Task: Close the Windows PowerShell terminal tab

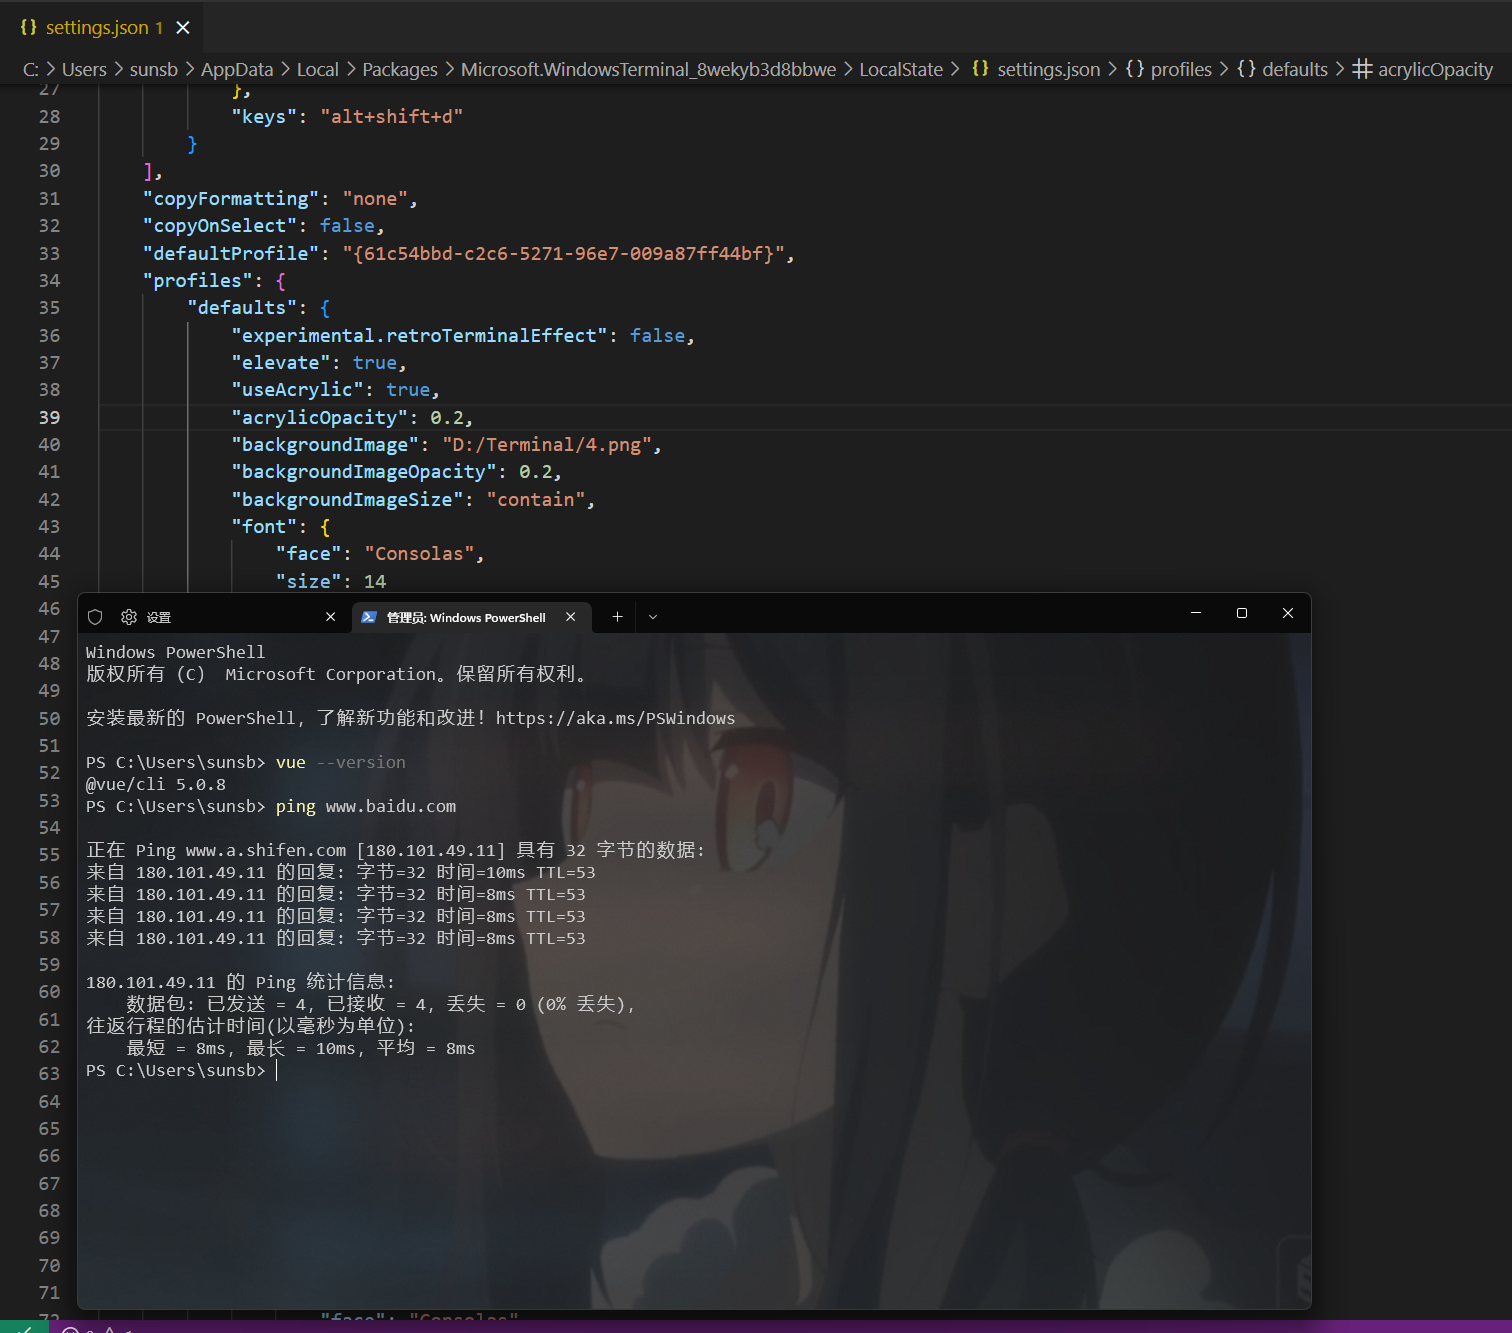Action: (x=570, y=617)
